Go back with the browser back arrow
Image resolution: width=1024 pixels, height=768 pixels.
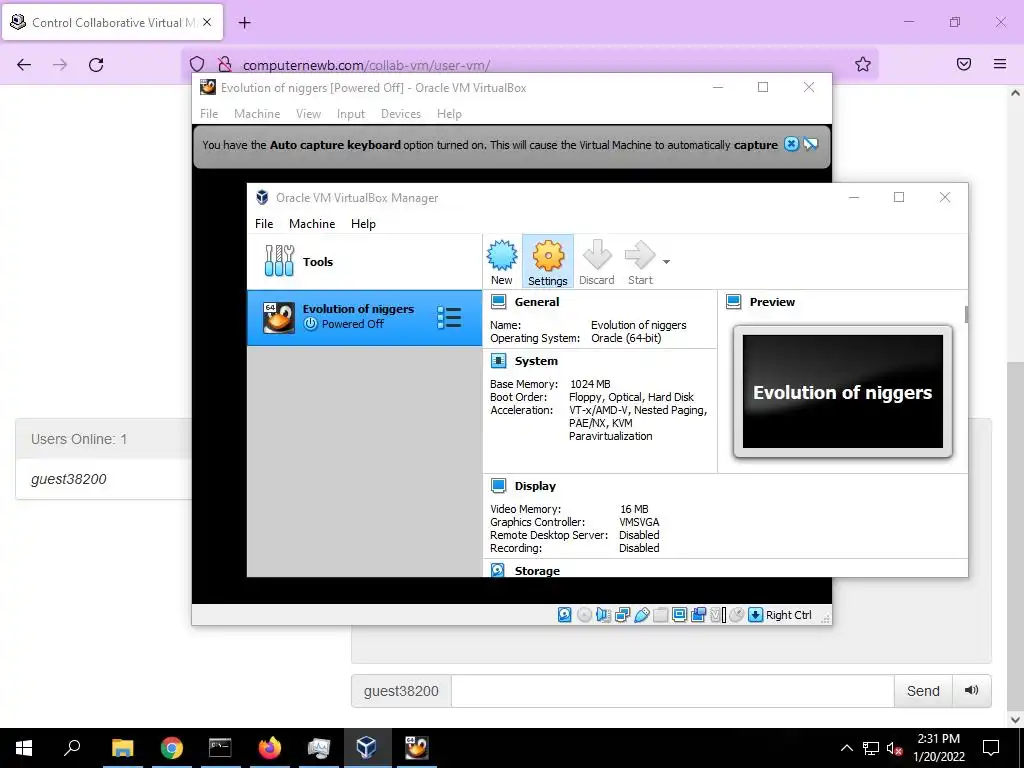pyautogui.click(x=24, y=64)
